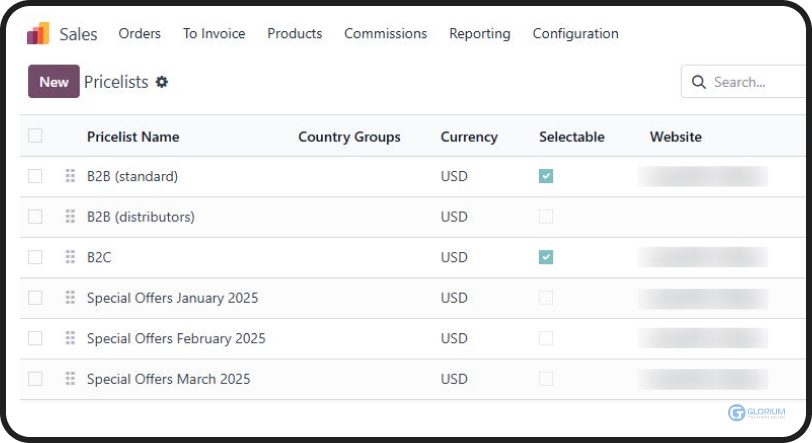Expand the Products dropdown menu

(294, 33)
